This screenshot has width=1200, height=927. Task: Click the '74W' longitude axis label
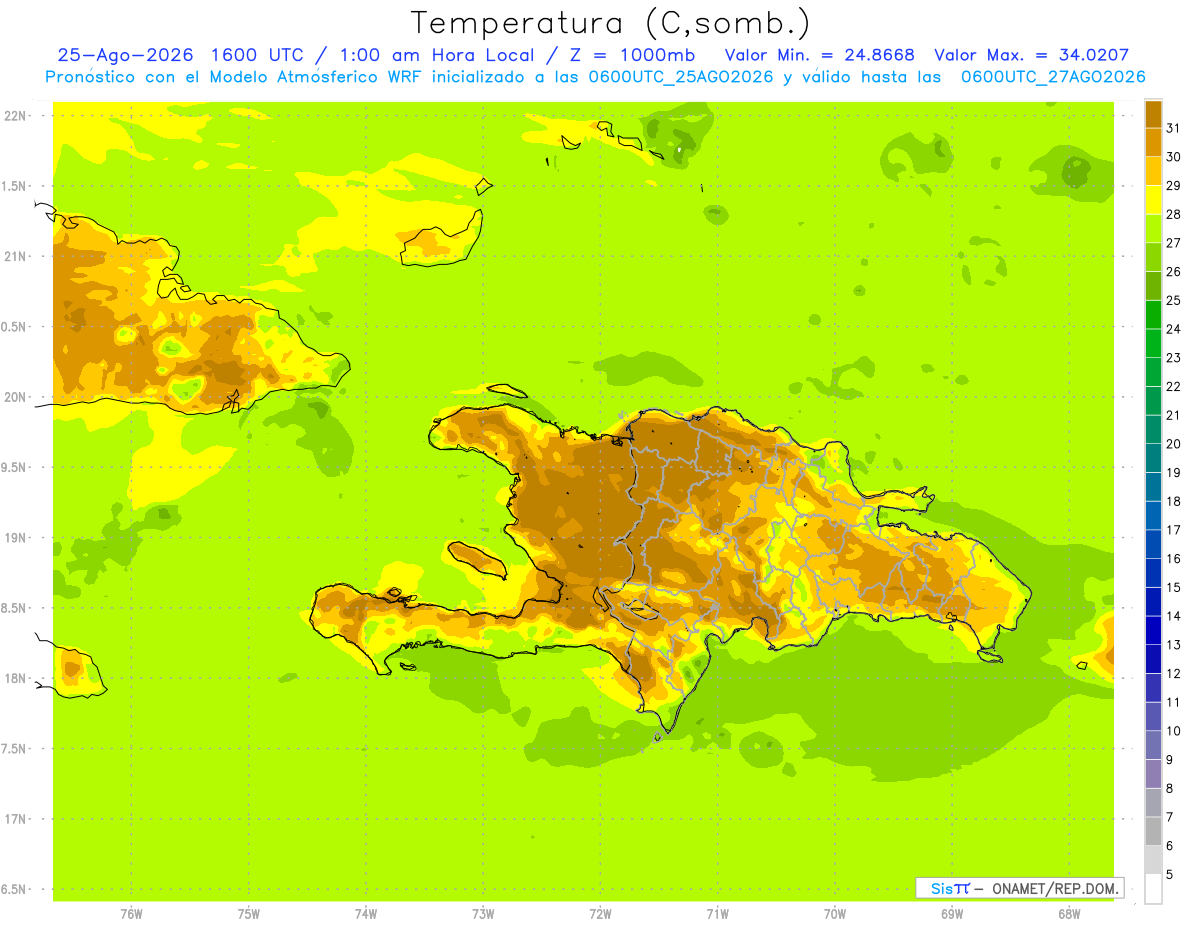coord(366,914)
